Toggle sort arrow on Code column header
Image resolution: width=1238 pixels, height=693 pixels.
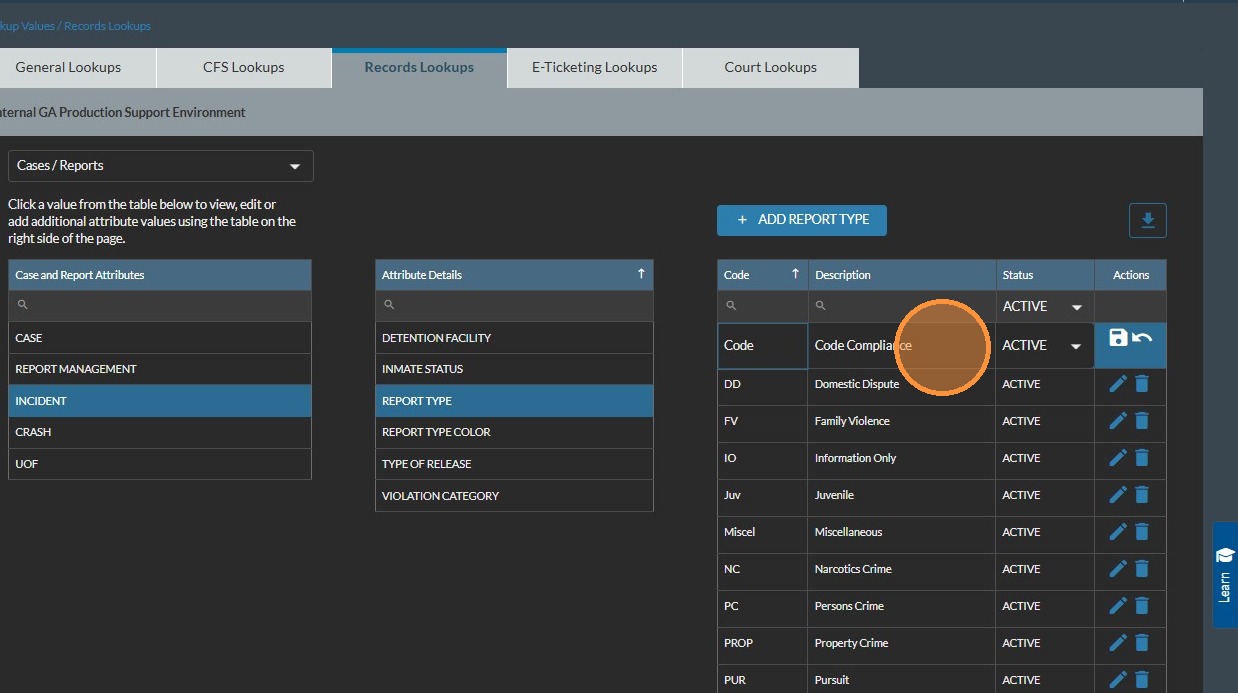coord(795,274)
